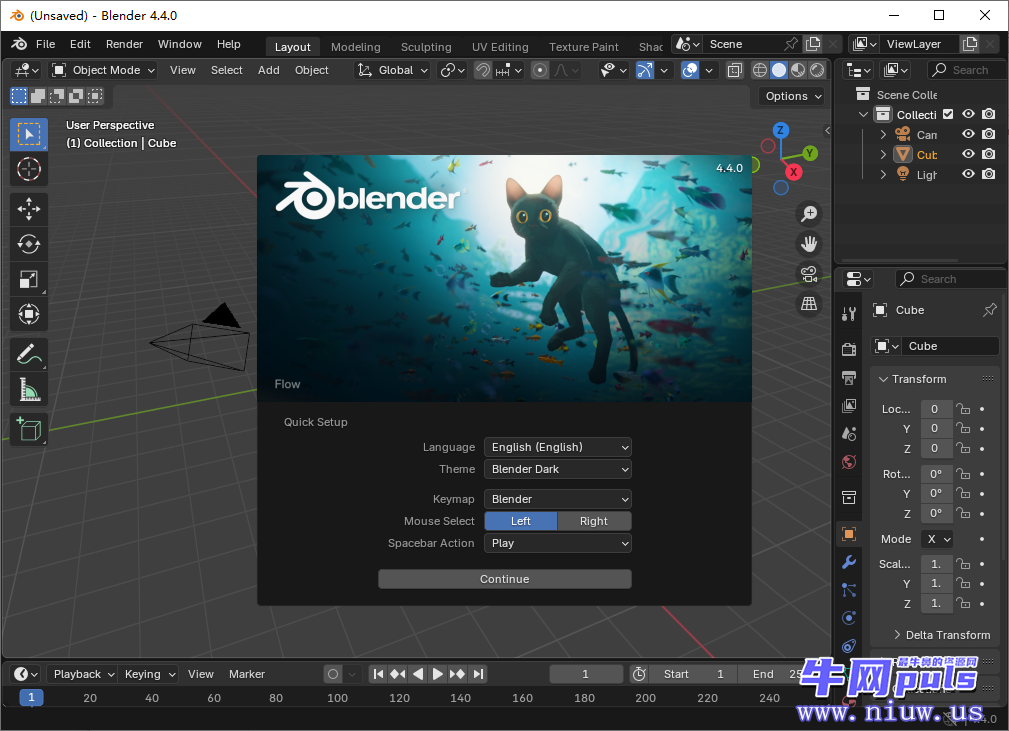Choose the Move tool in toolbar
This screenshot has width=1009, height=731.
[29, 209]
